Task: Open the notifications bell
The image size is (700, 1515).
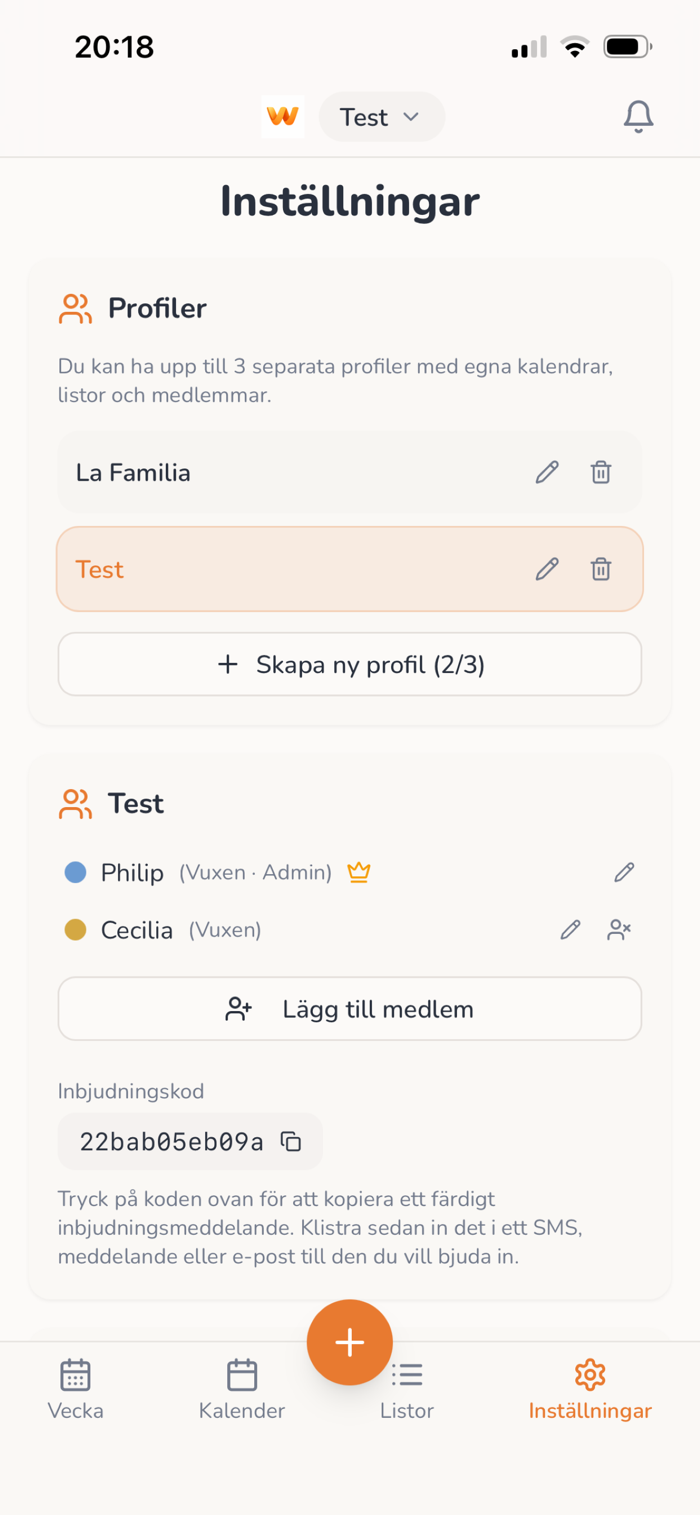Action: [x=638, y=117]
